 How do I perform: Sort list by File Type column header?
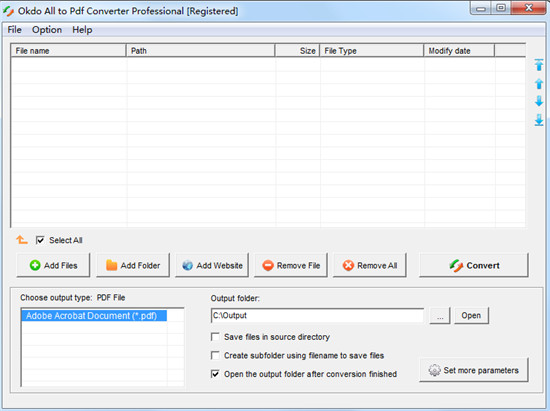(372, 51)
